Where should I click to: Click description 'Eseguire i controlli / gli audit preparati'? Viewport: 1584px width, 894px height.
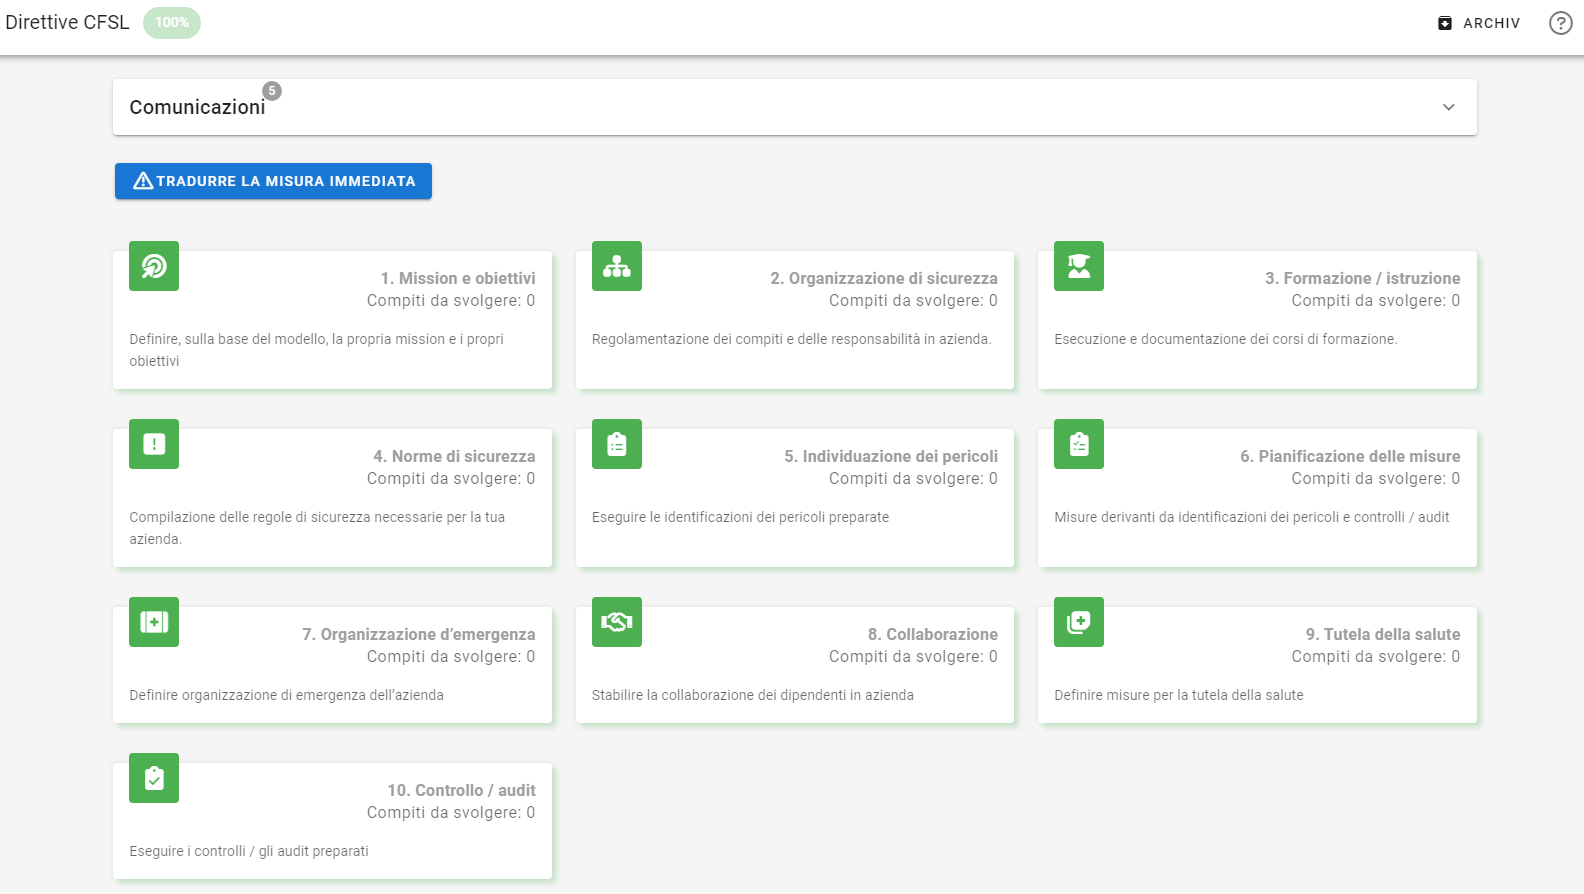(249, 851)
